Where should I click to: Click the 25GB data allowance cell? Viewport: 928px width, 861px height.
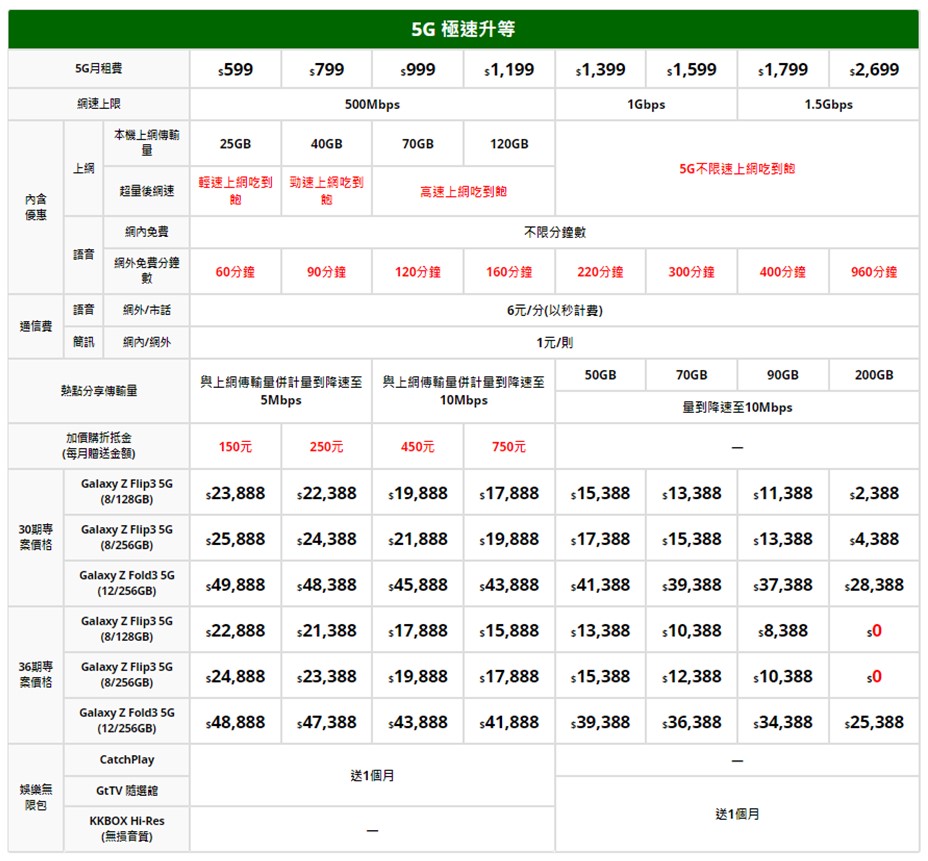click(x=236, y=144)
